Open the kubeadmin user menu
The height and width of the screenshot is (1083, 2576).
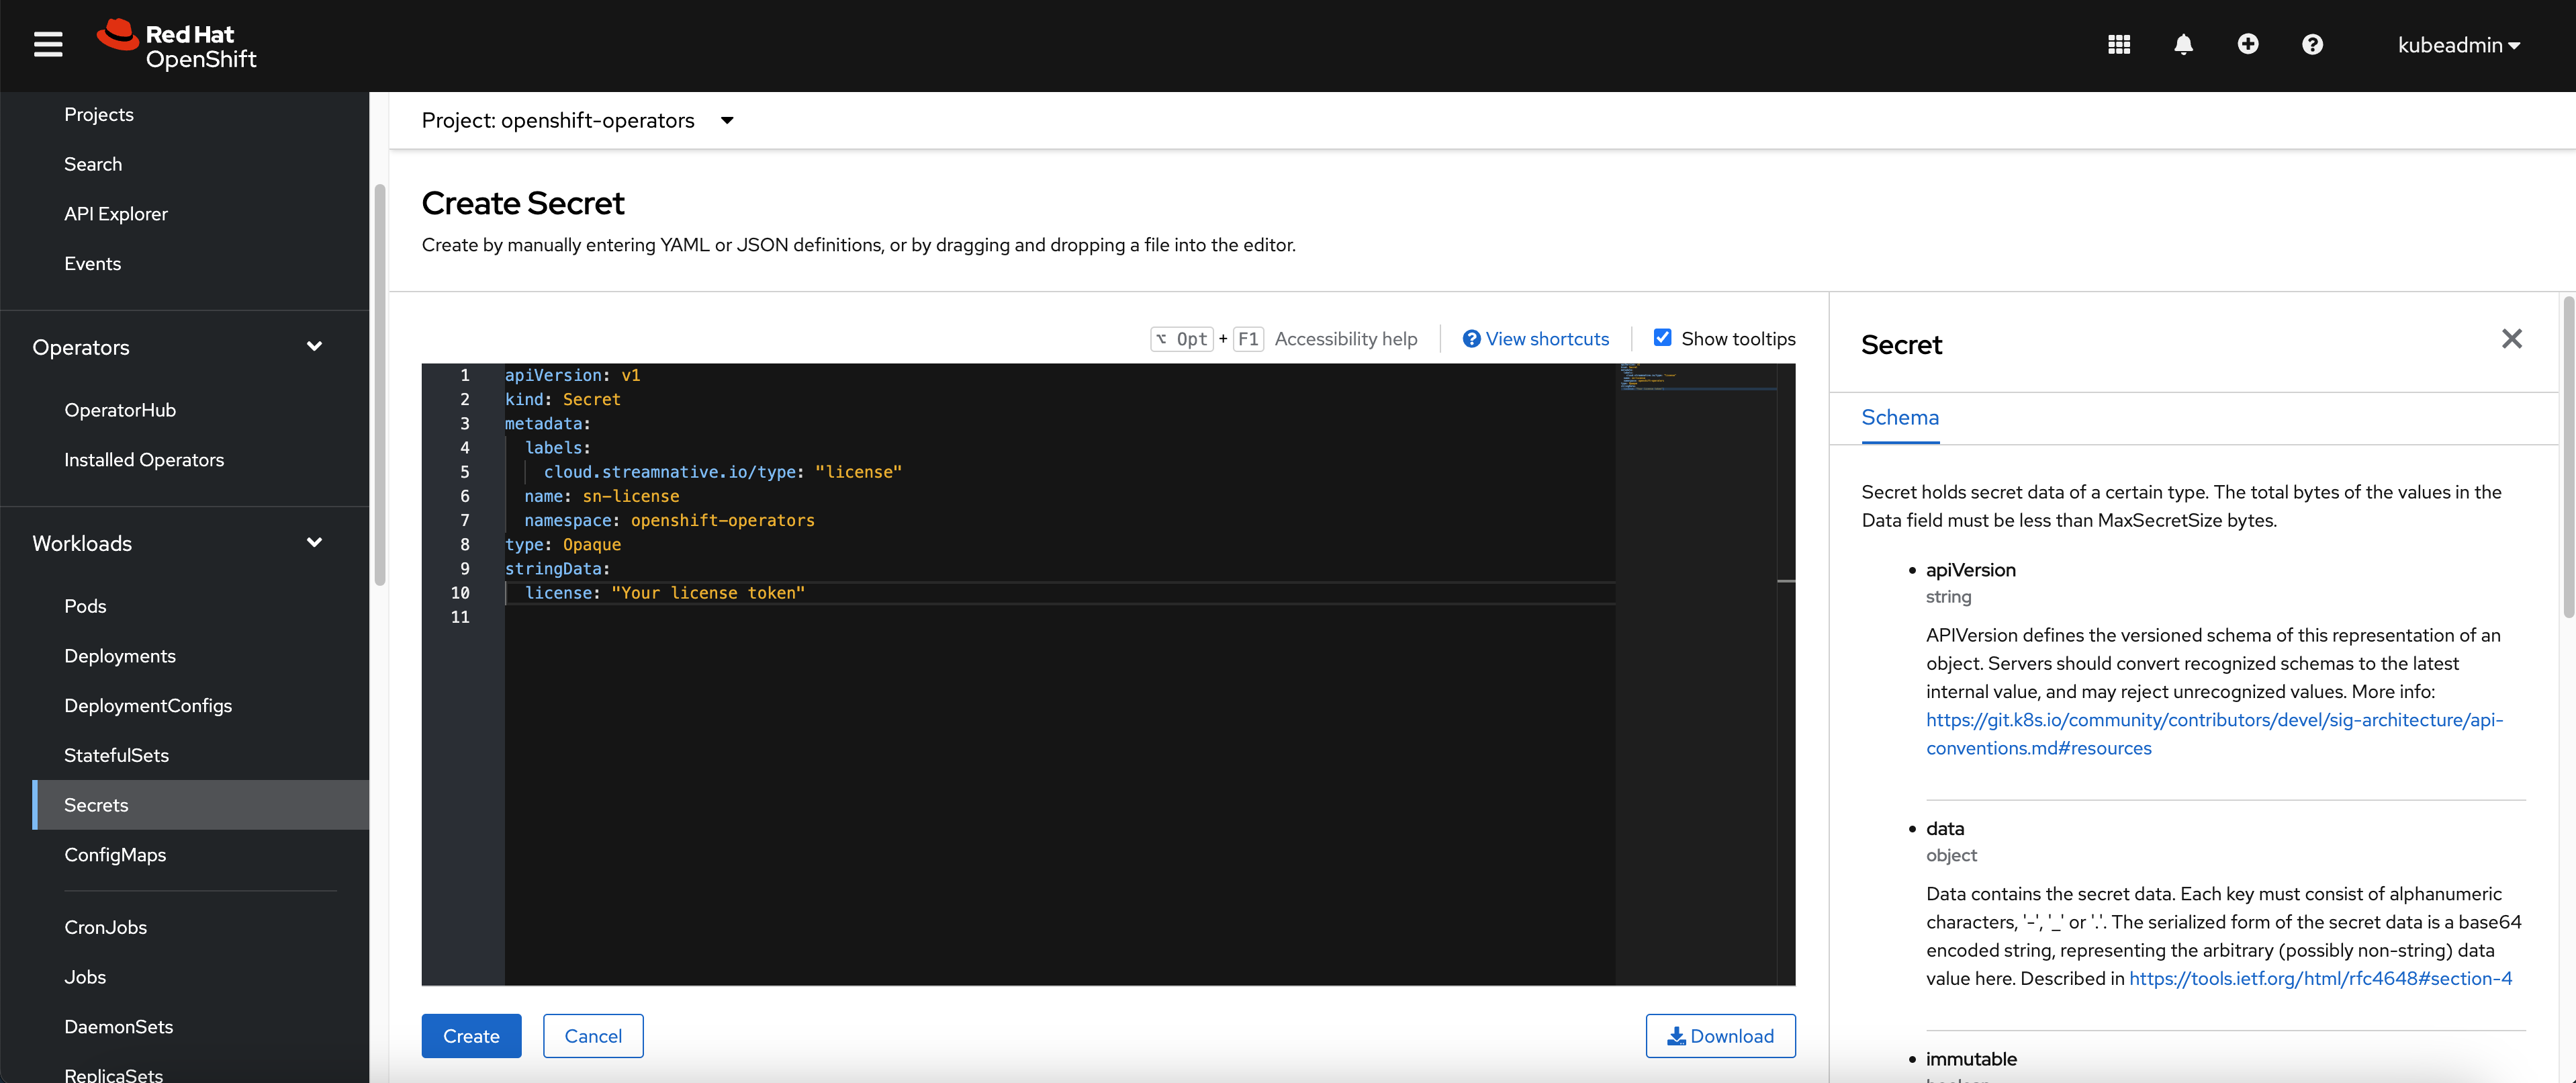(x=2458, y=45)
